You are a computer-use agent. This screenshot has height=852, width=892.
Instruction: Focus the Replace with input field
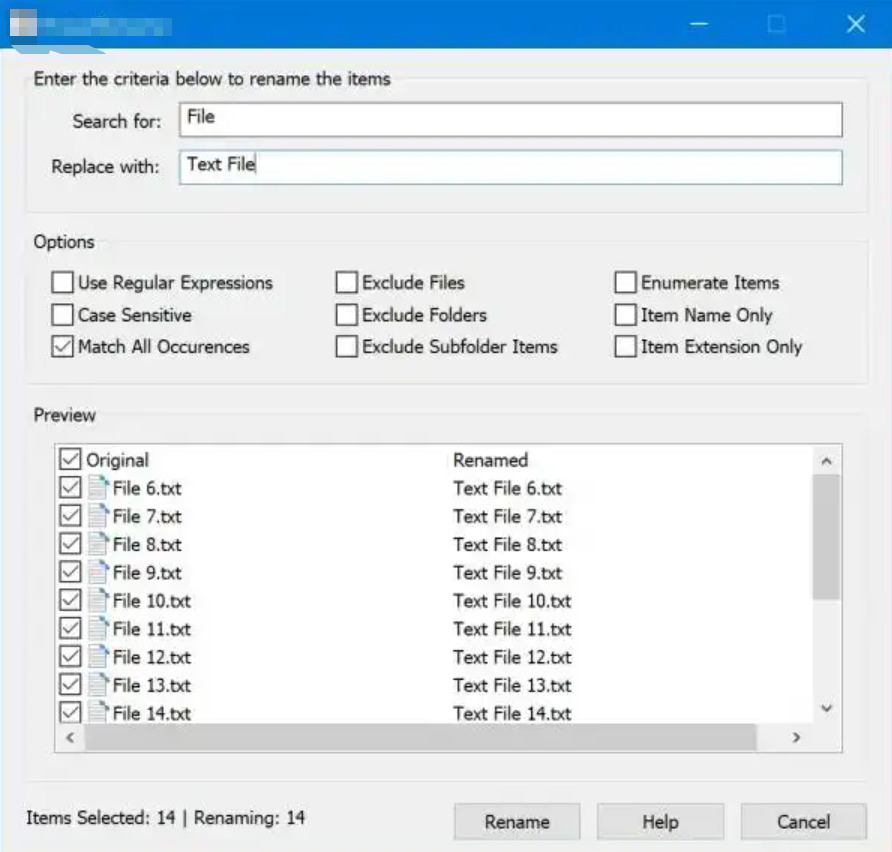click(510, 166)
